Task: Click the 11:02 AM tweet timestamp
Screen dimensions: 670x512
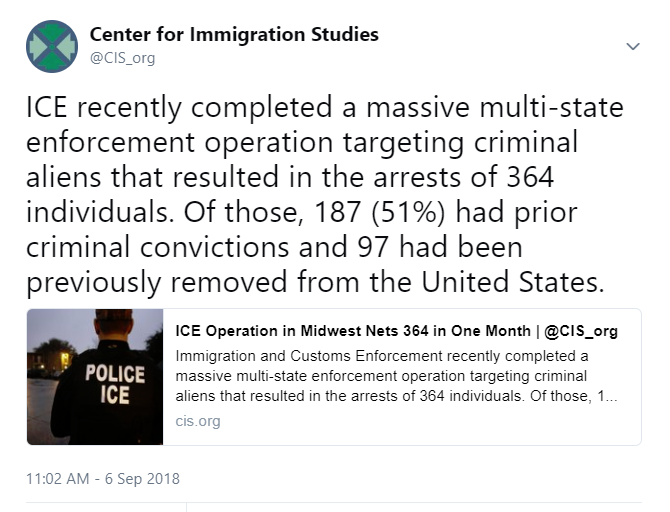Action: point(58,479)
